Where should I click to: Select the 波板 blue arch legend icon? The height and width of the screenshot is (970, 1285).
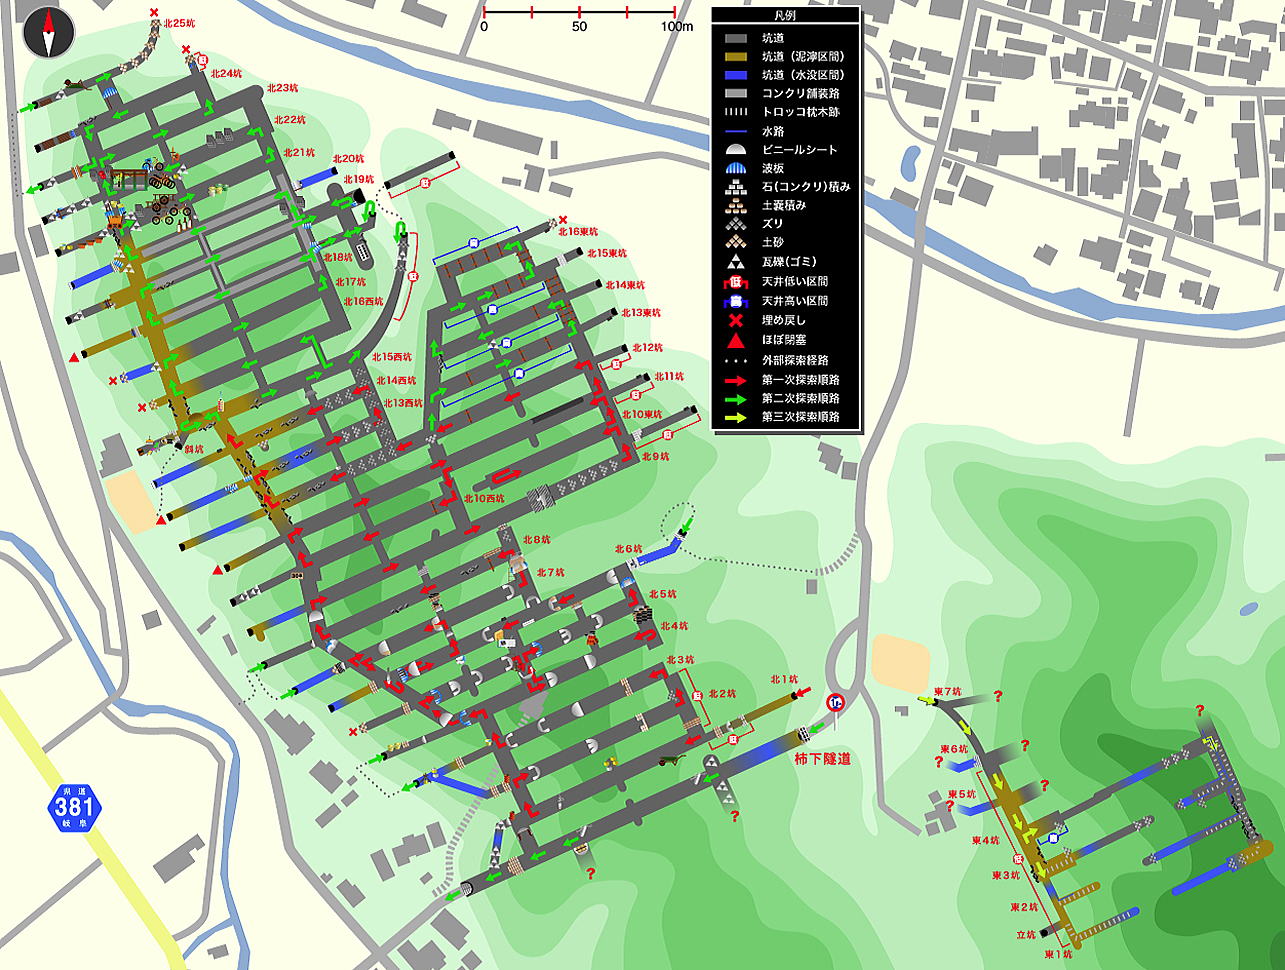(x=735, y=168)
